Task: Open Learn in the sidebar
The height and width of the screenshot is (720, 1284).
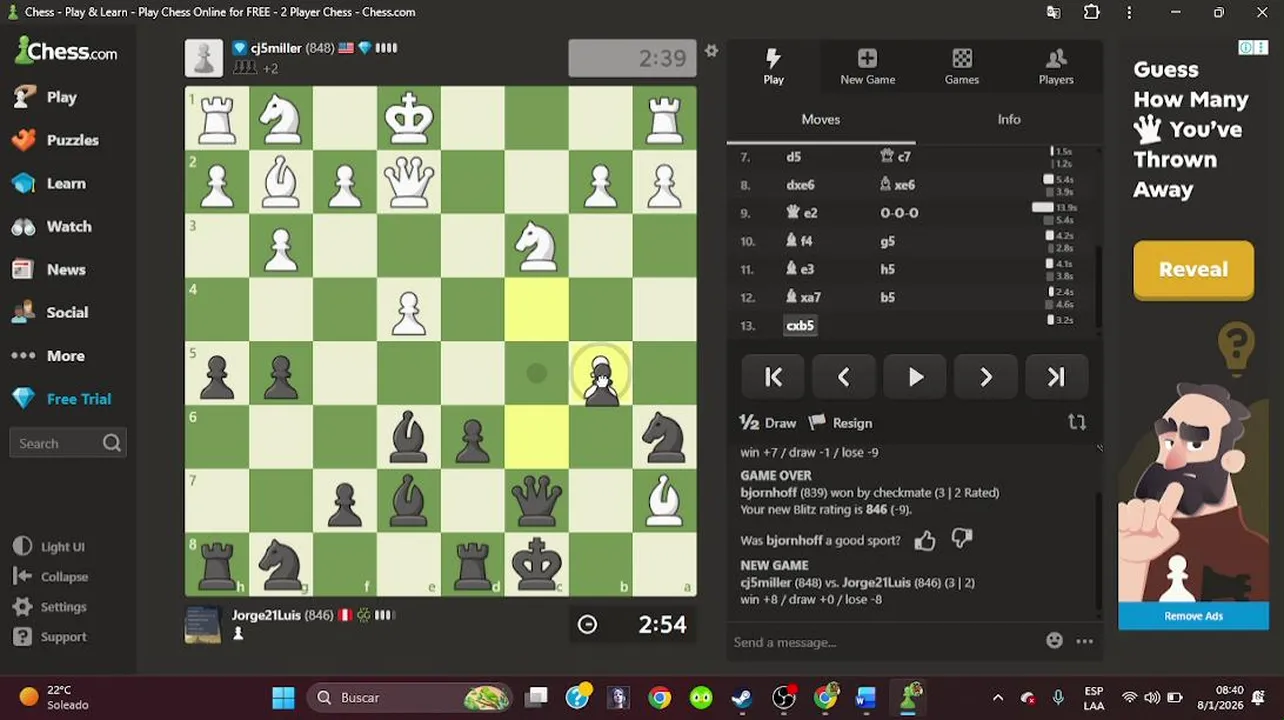Action: point(66,183)
